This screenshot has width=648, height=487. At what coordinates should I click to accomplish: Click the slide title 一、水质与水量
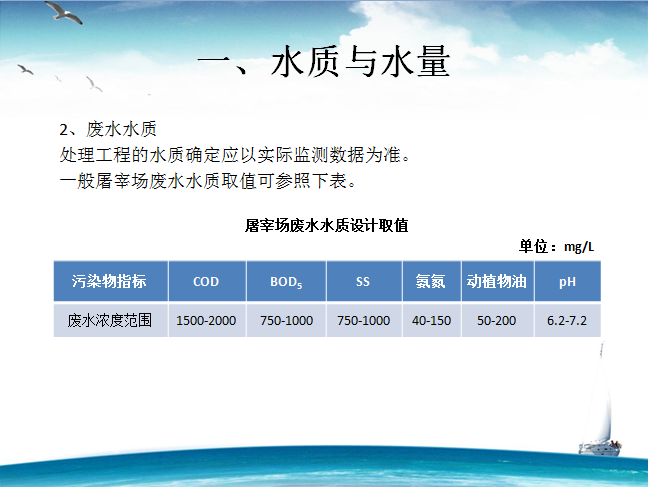tap(324, 61)
